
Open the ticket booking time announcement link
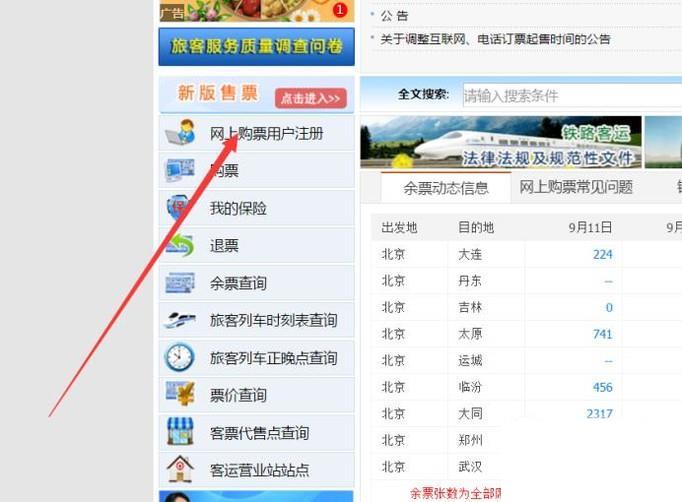point(495,39)
